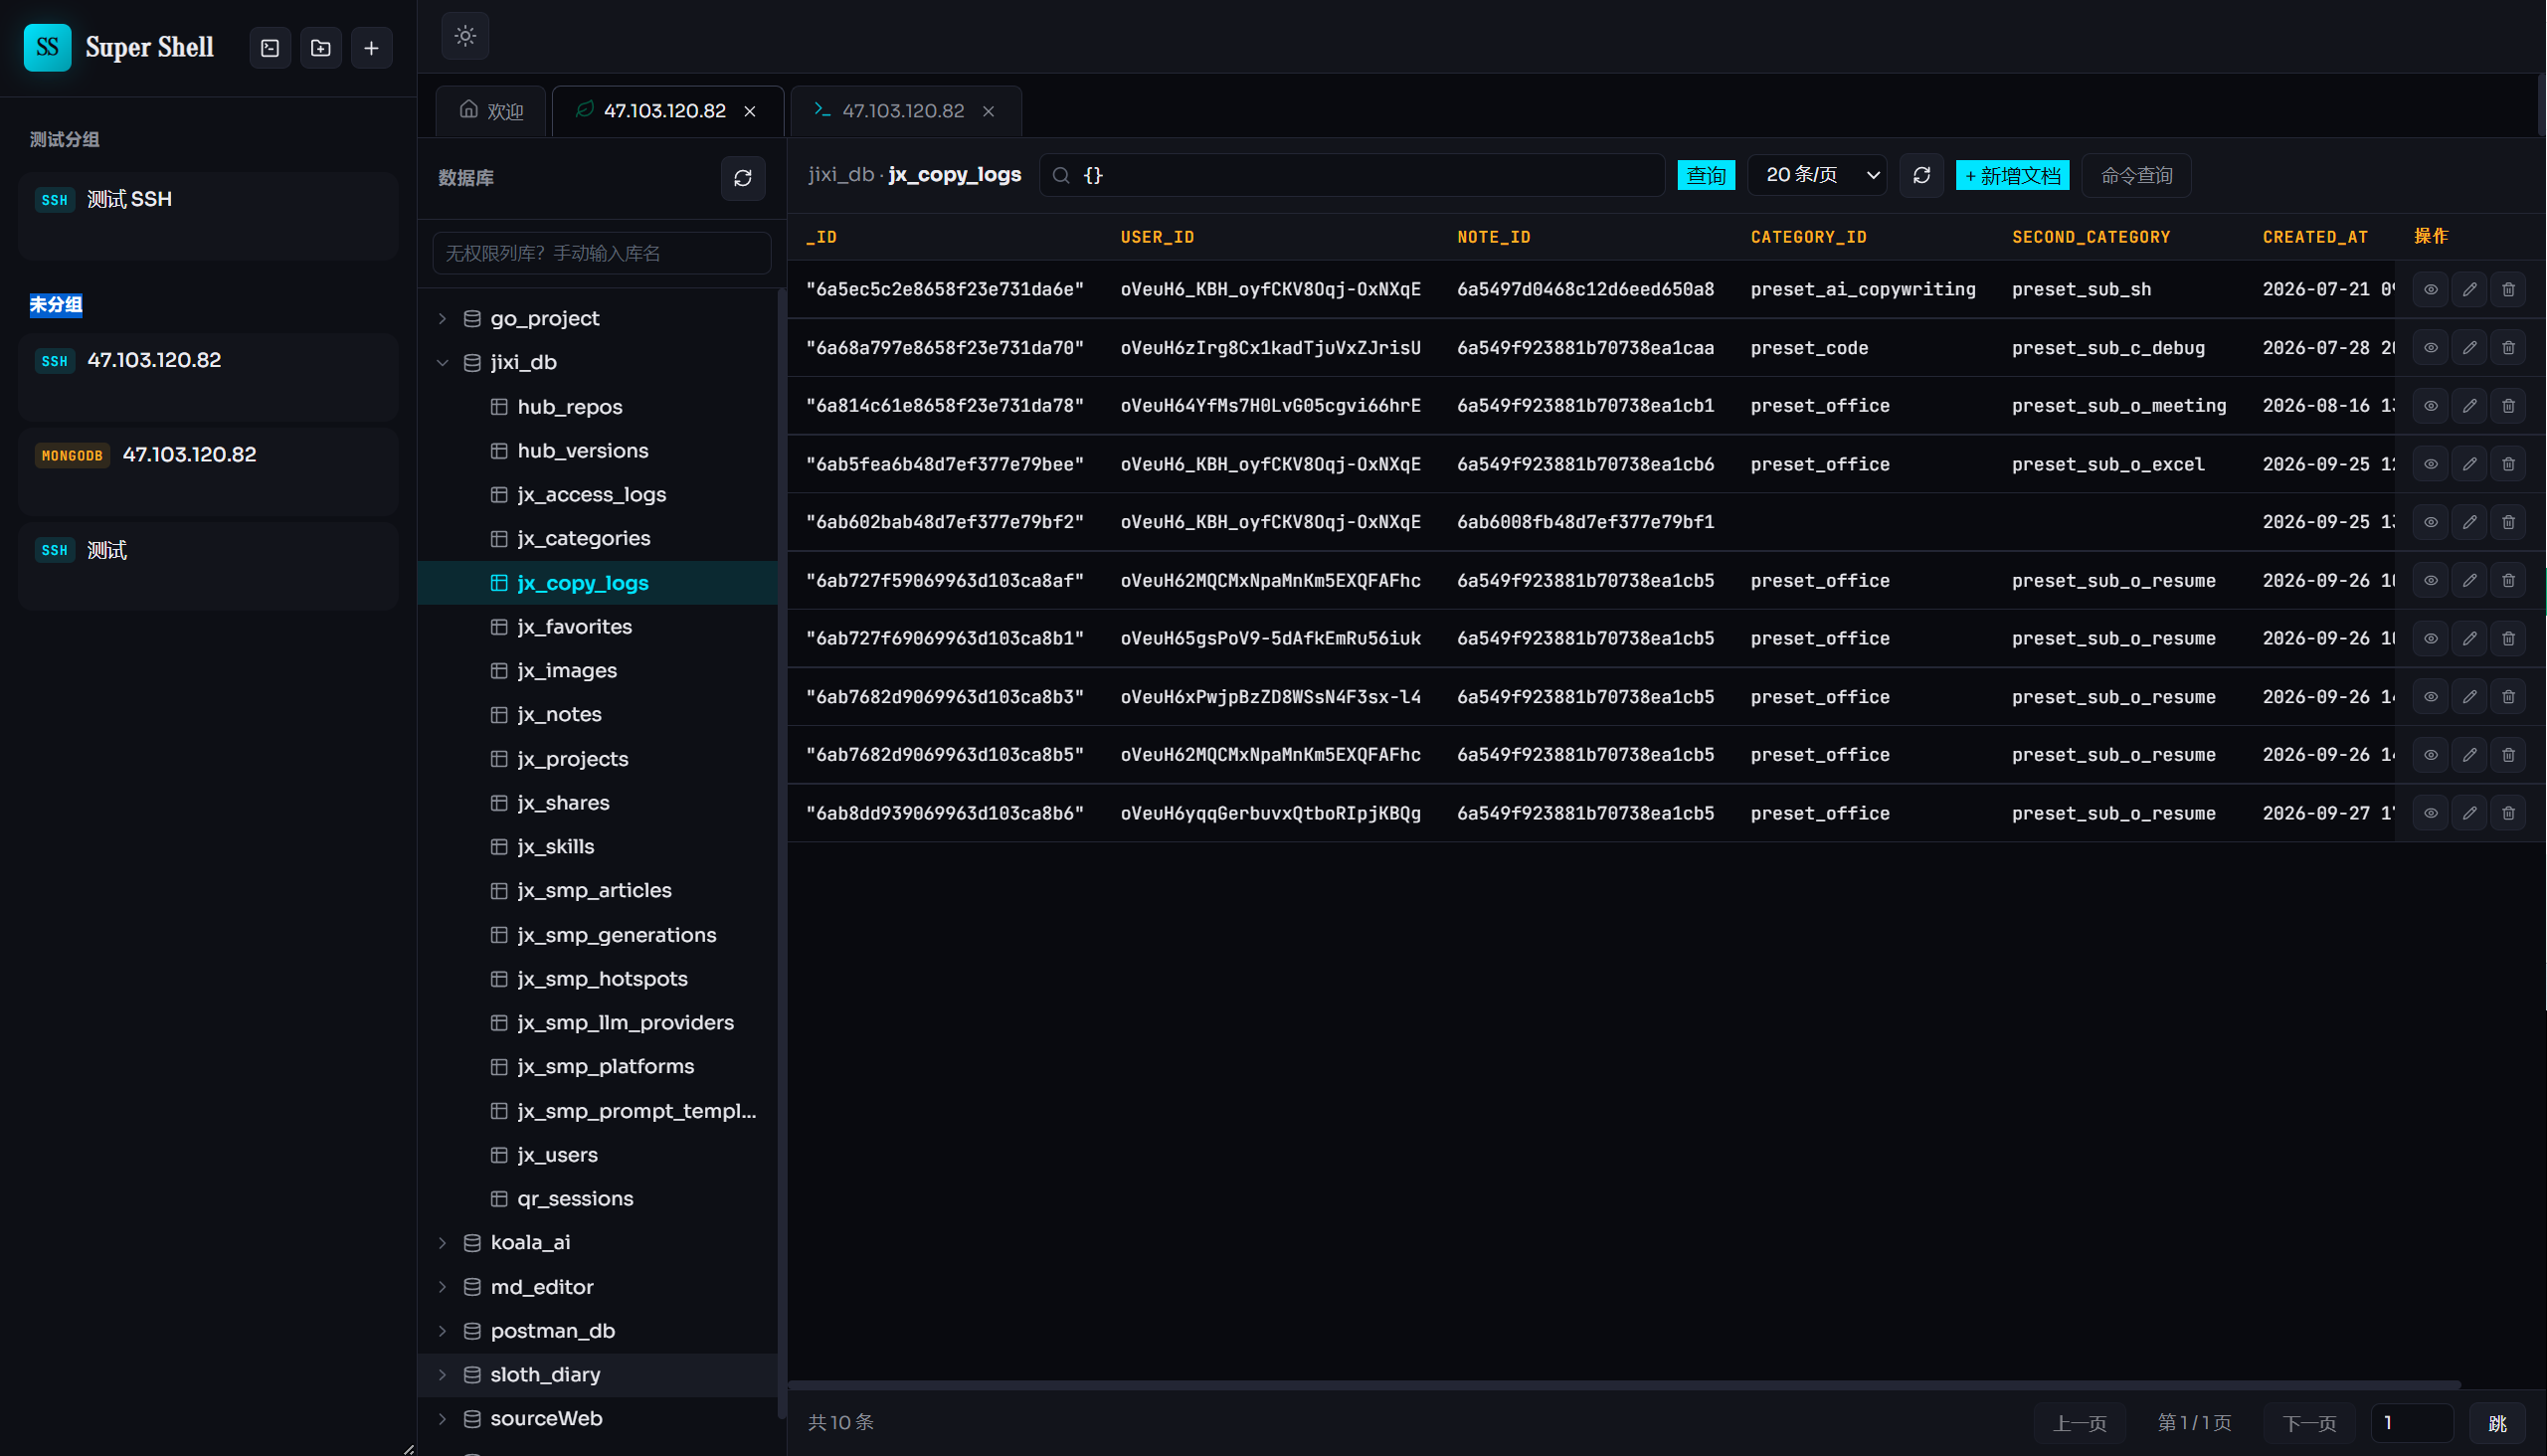This screenshot has width=2547, height=1456.
Task: Expand the sloth_diary database
Action: coord(442,1375)
